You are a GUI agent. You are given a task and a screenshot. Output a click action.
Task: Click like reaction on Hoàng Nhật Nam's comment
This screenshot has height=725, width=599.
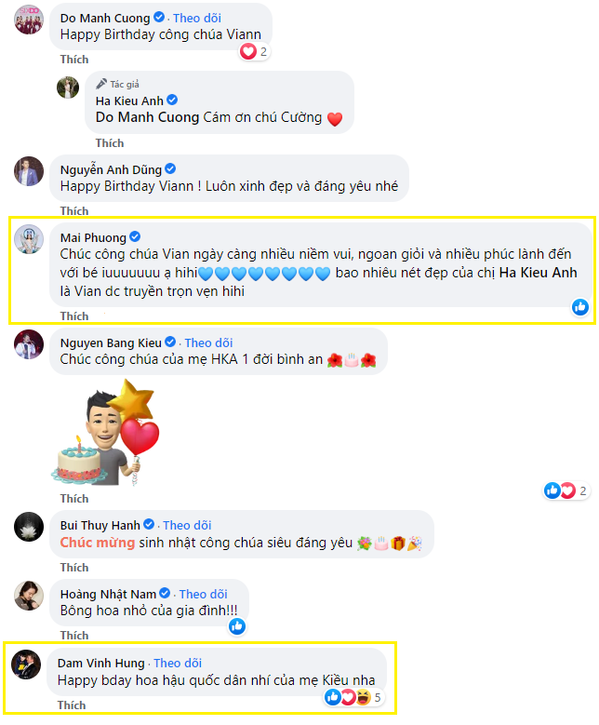237,627
